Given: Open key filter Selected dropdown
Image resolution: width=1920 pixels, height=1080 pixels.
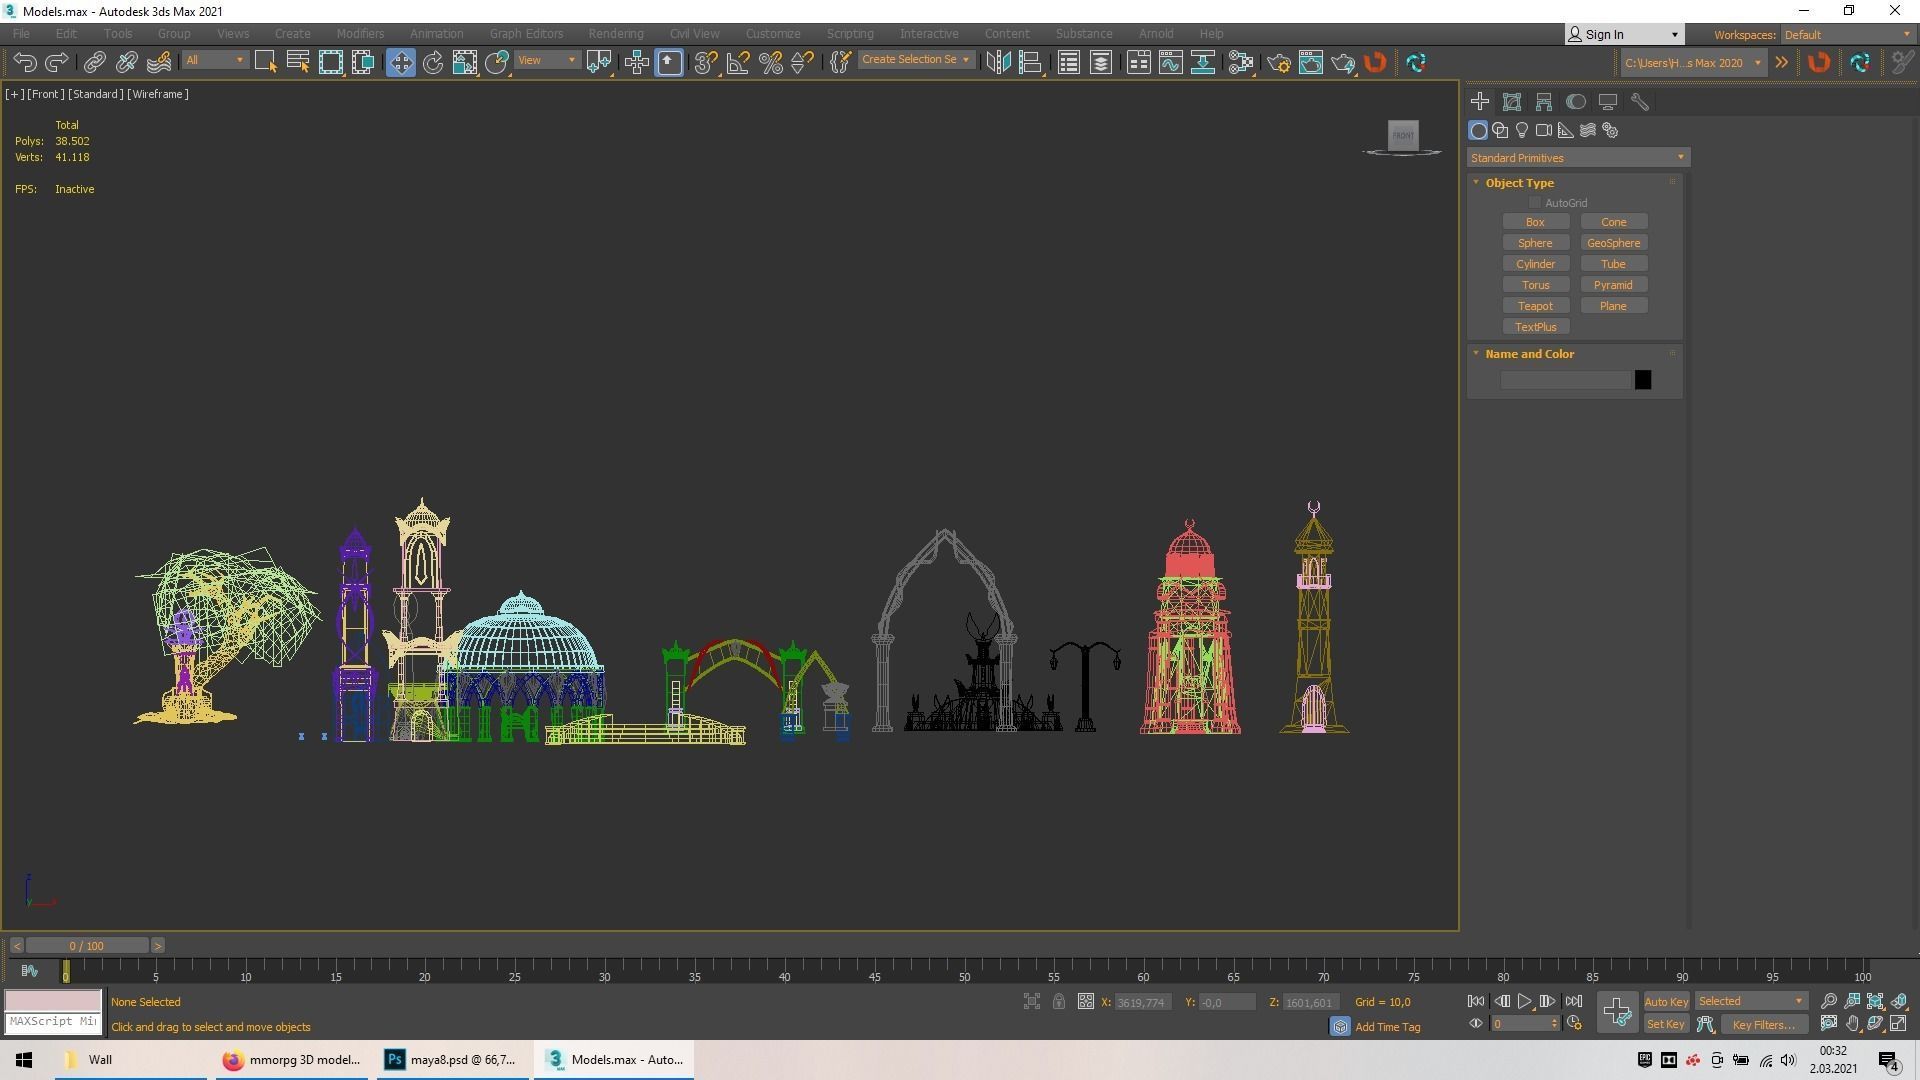Looking at the screenshot, I should (x=1750, y=1001).
